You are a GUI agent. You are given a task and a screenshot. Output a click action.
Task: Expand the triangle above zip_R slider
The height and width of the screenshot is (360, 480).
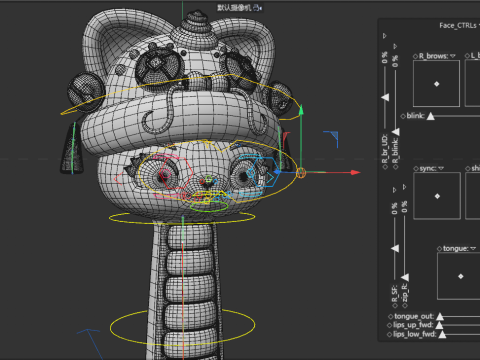click(404, 187)
